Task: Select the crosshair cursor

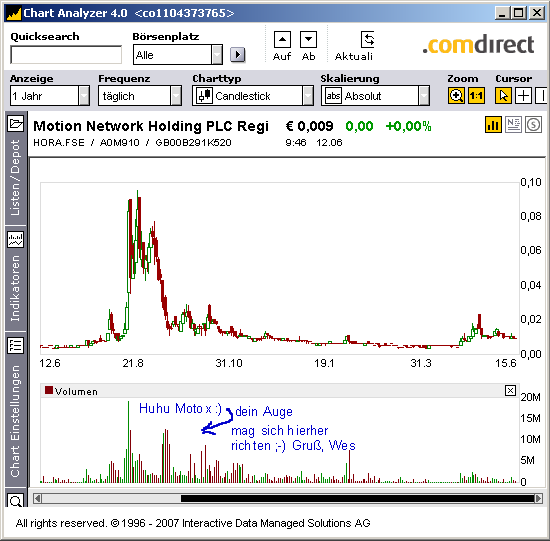Action: coord(523,96)
